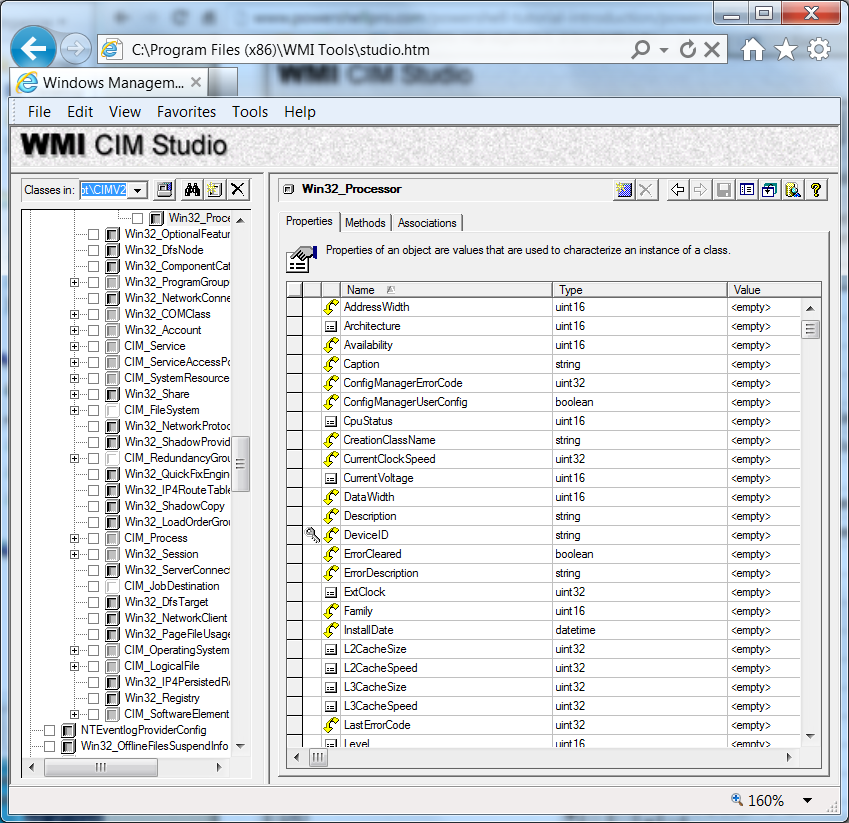Open the Help menu
The image size is (849, 823).
click(299, 112)
